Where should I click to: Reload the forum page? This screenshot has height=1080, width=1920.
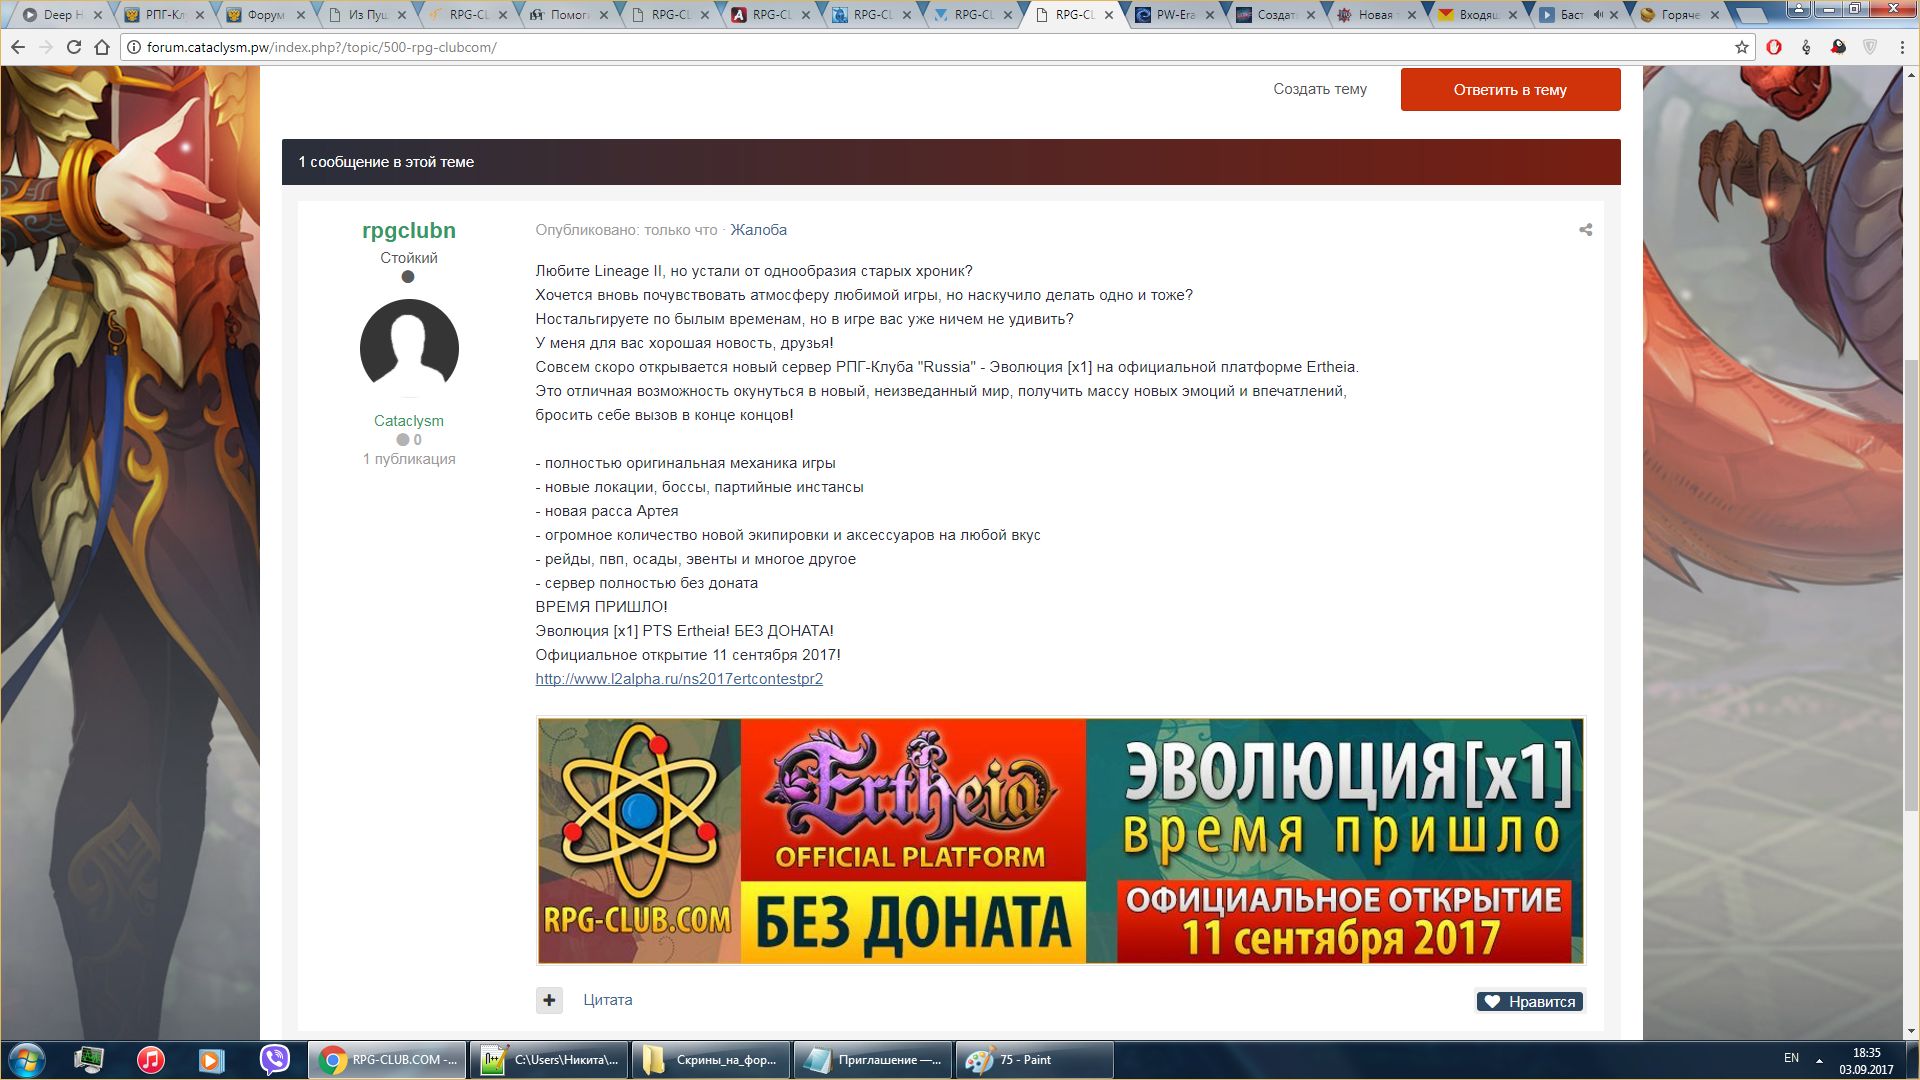coord(74,47)
